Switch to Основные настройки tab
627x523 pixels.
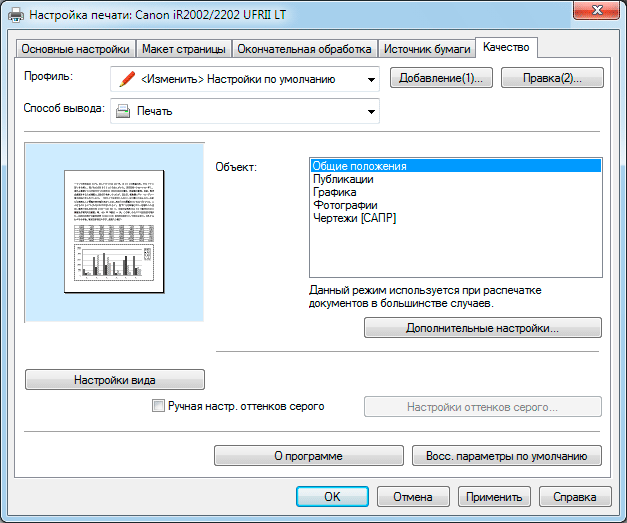tap(76, 49)
